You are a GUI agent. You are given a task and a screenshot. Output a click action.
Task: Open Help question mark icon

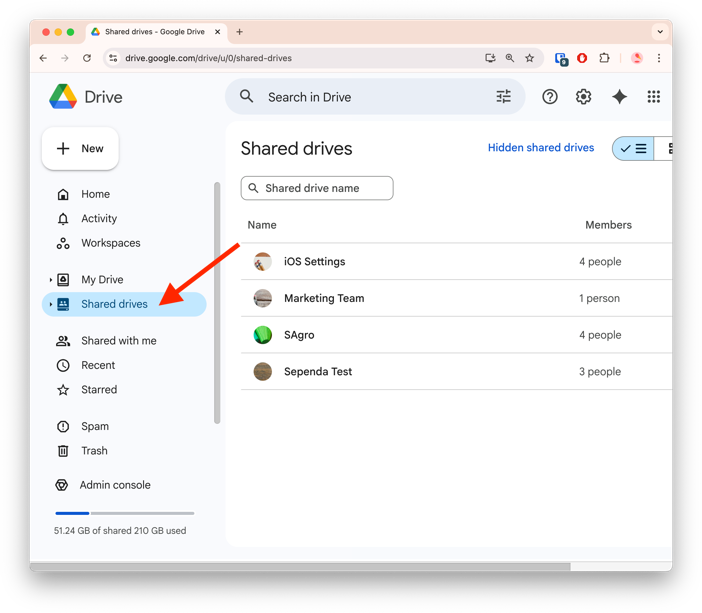[550, 97]
